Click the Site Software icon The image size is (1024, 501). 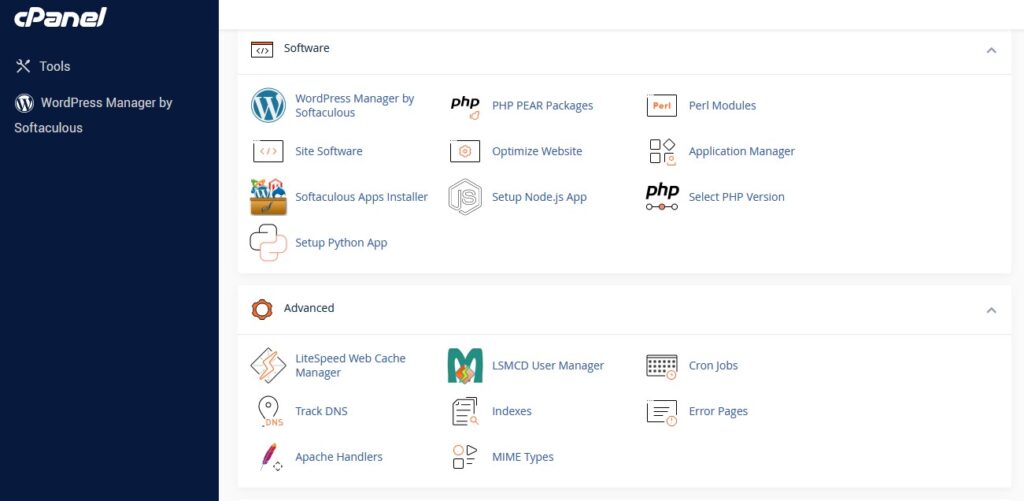[x=268, y=151]
